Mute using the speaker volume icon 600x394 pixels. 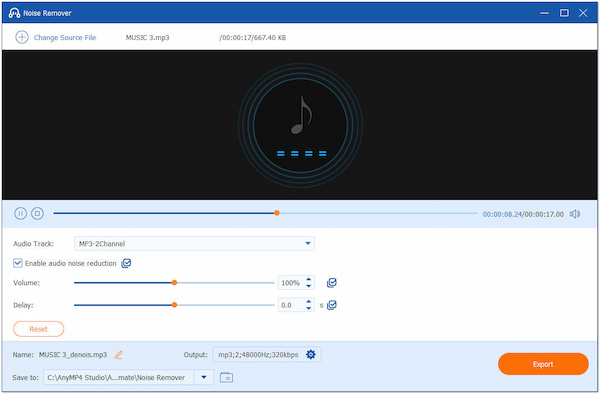(575, 214)
